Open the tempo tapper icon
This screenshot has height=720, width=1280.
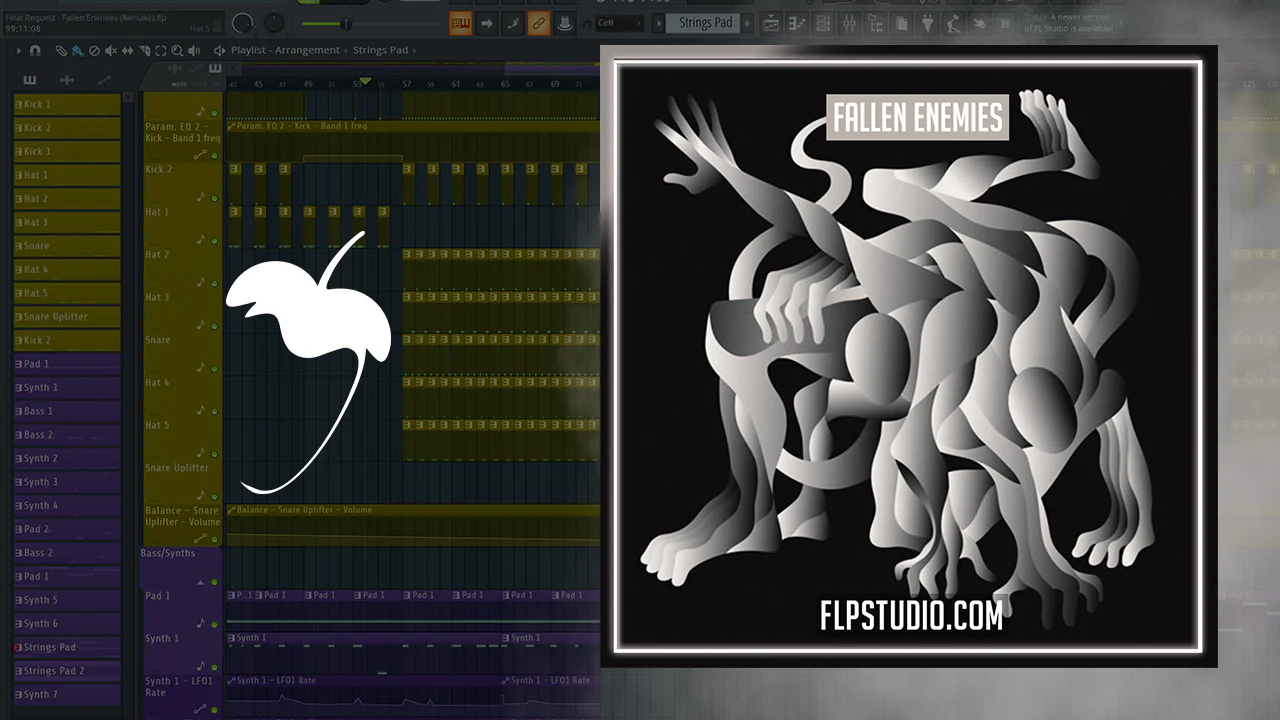pos(954,23)
